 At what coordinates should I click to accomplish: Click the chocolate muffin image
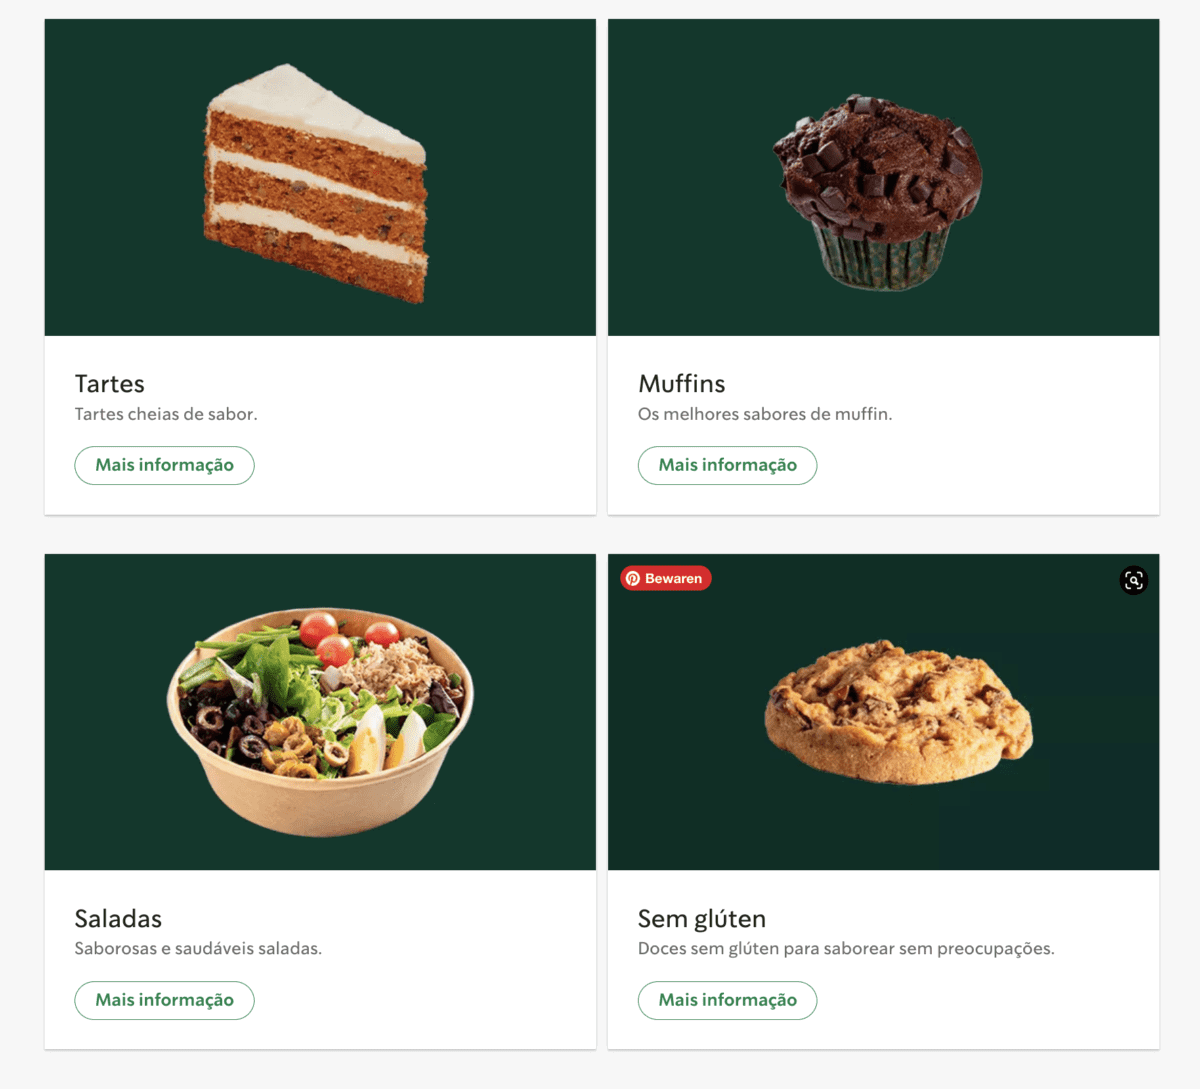point(878,192)
